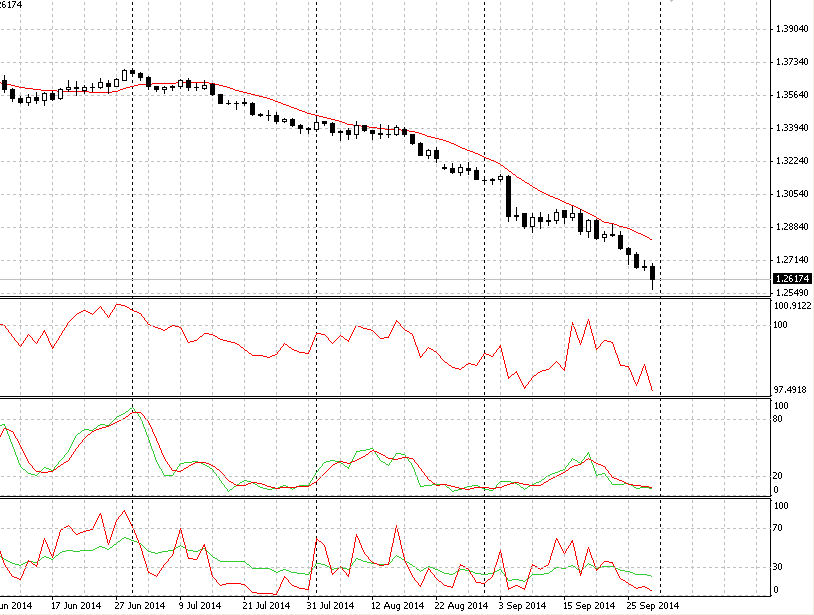Click the 21 Jul 2014 date label

coord(266,606)
